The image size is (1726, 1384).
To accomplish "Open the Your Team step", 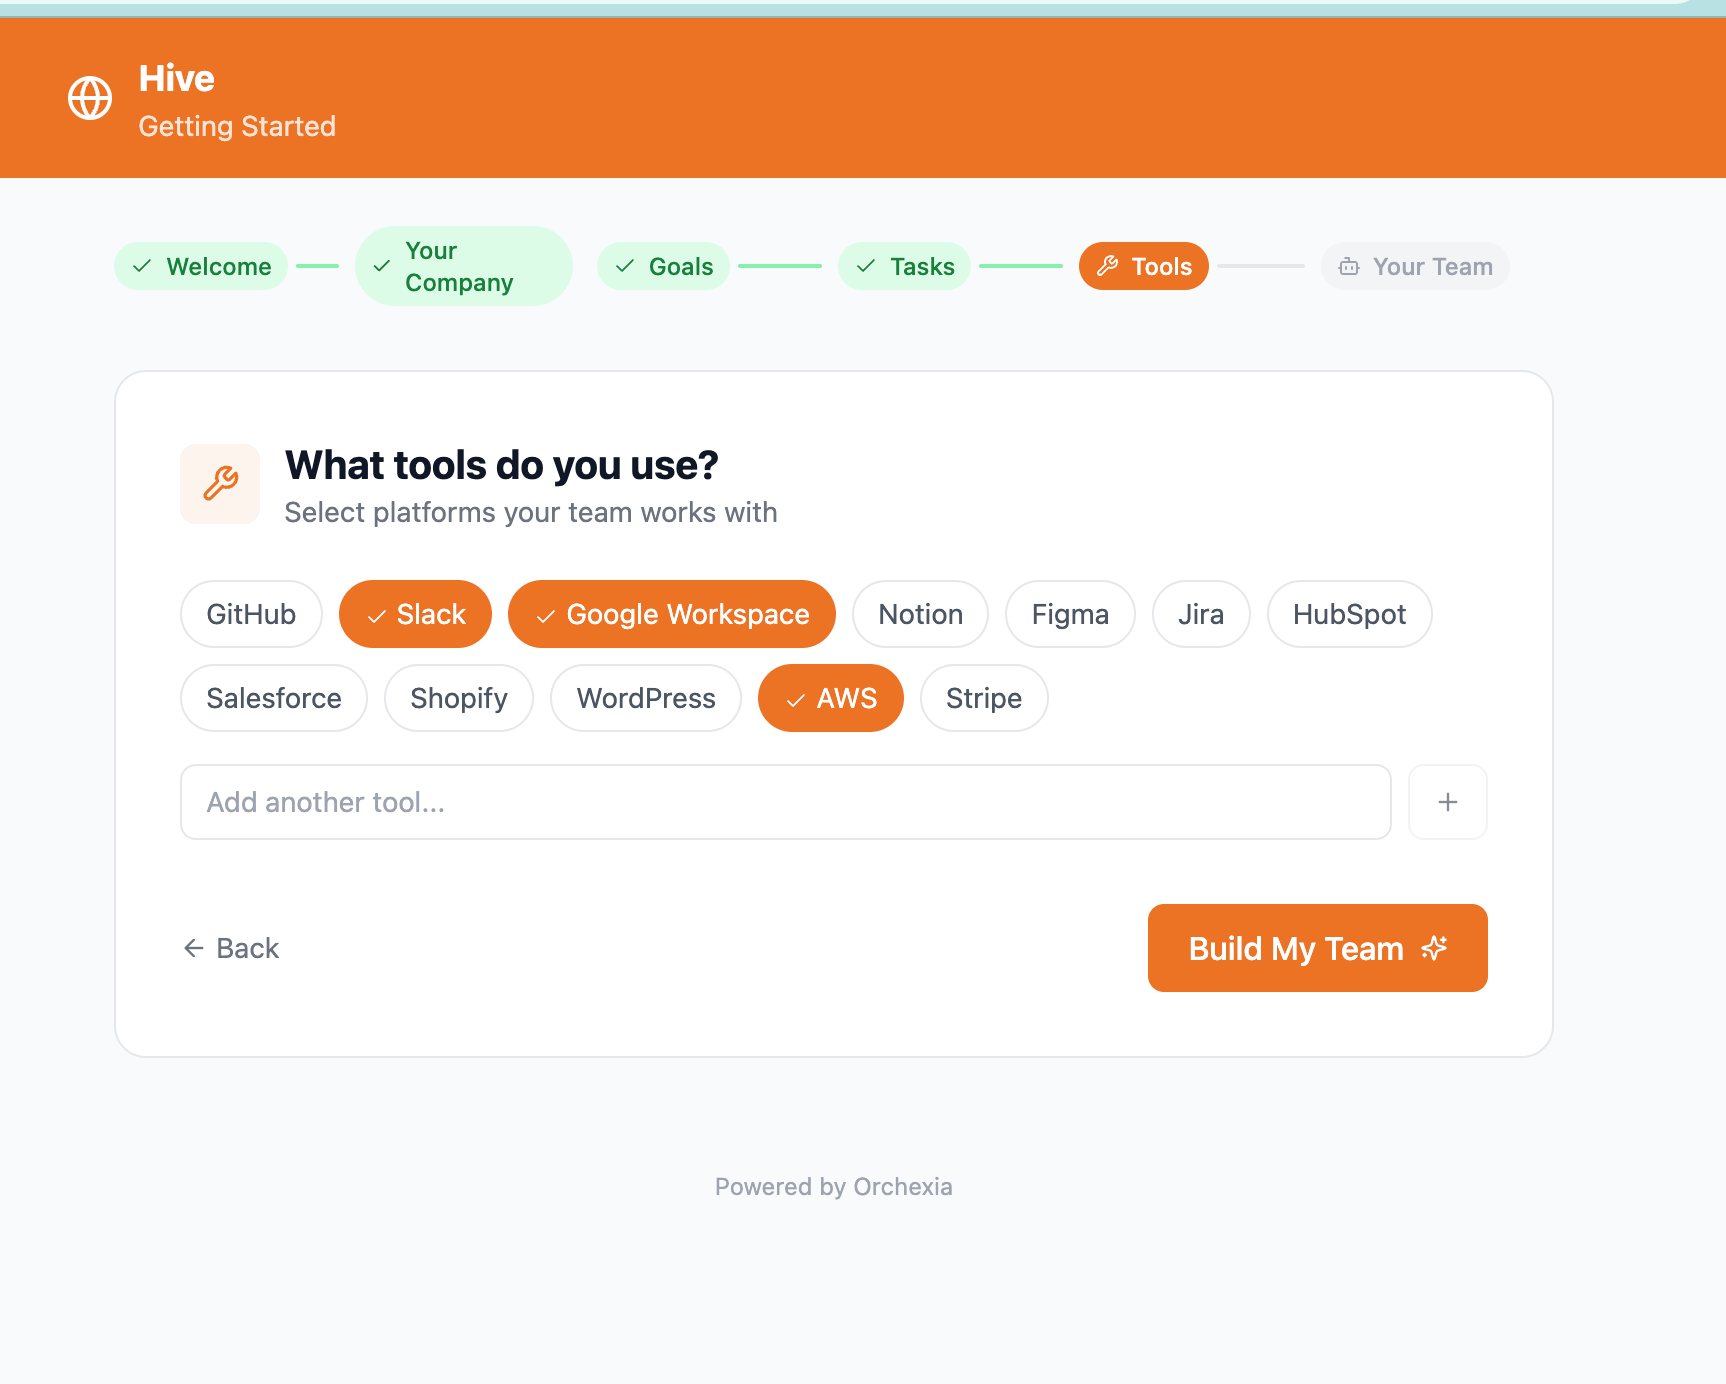I will click(x=1415, y=266).
